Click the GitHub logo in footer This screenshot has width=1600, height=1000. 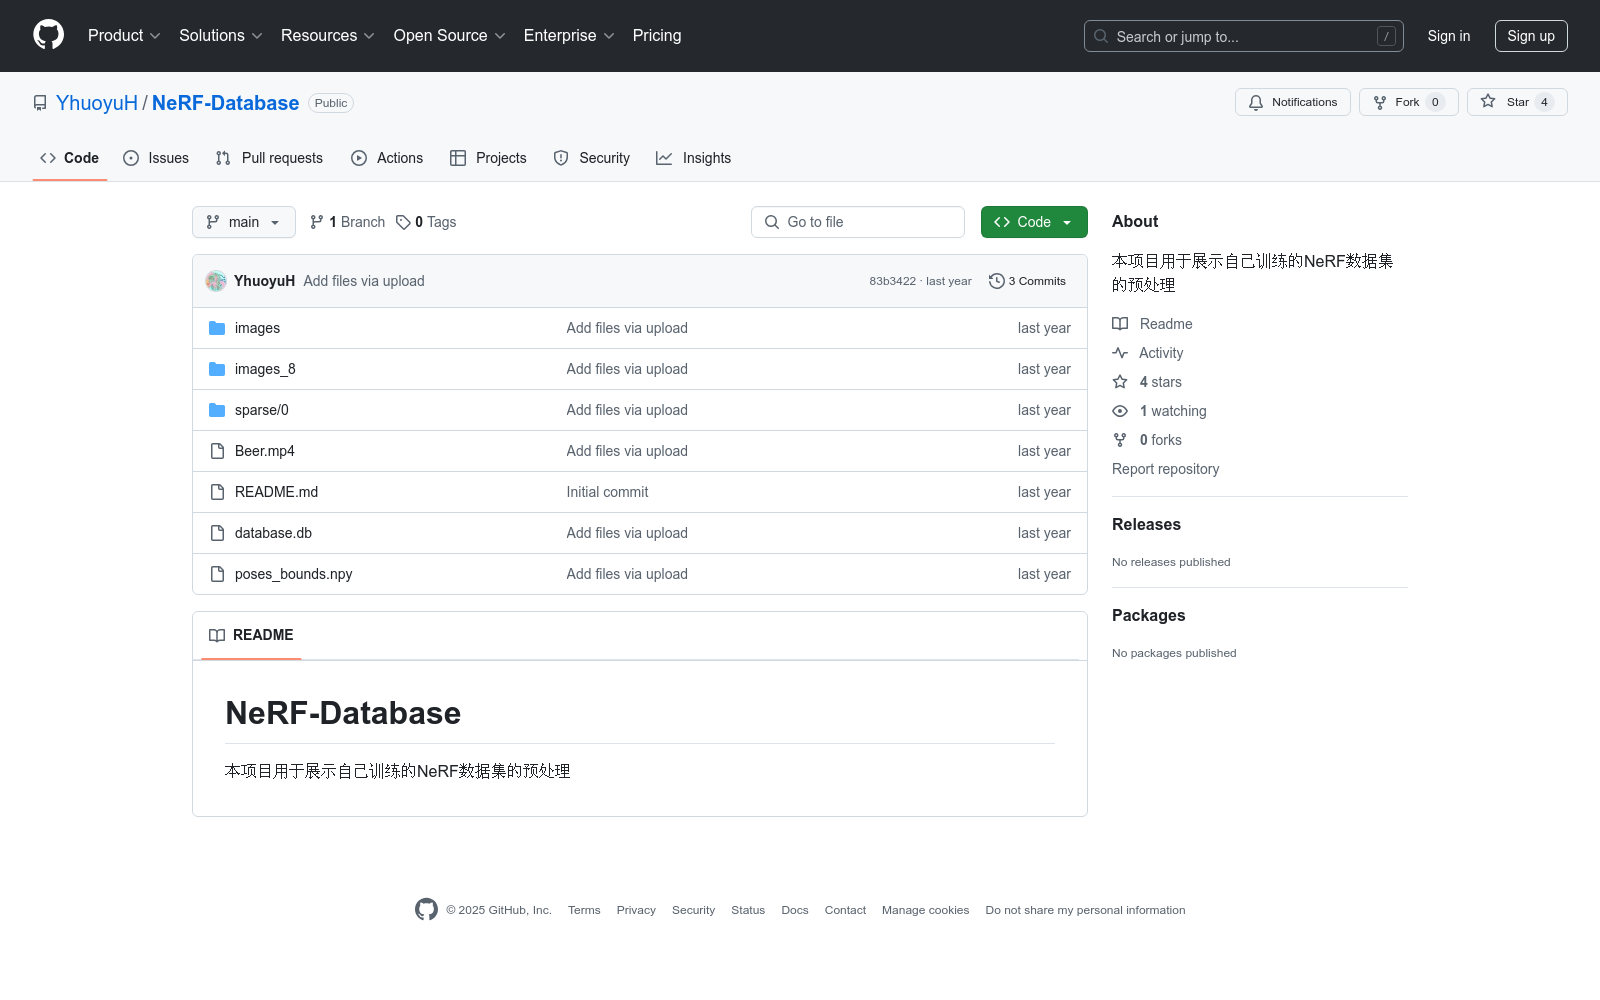(426, 909)
